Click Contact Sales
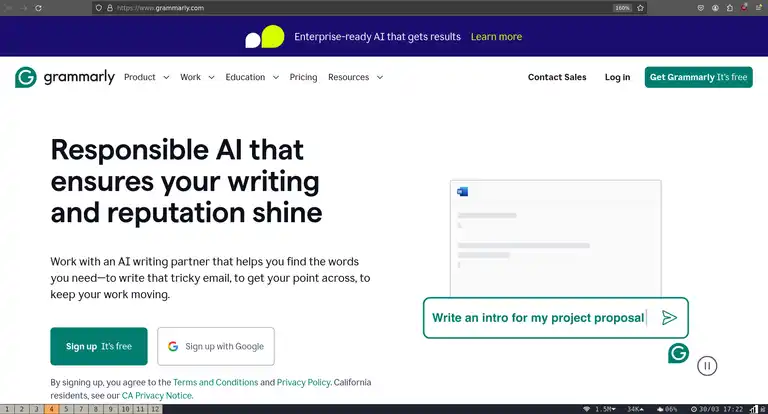The width and height of the screenshot is (768, 414). (557, 77)
